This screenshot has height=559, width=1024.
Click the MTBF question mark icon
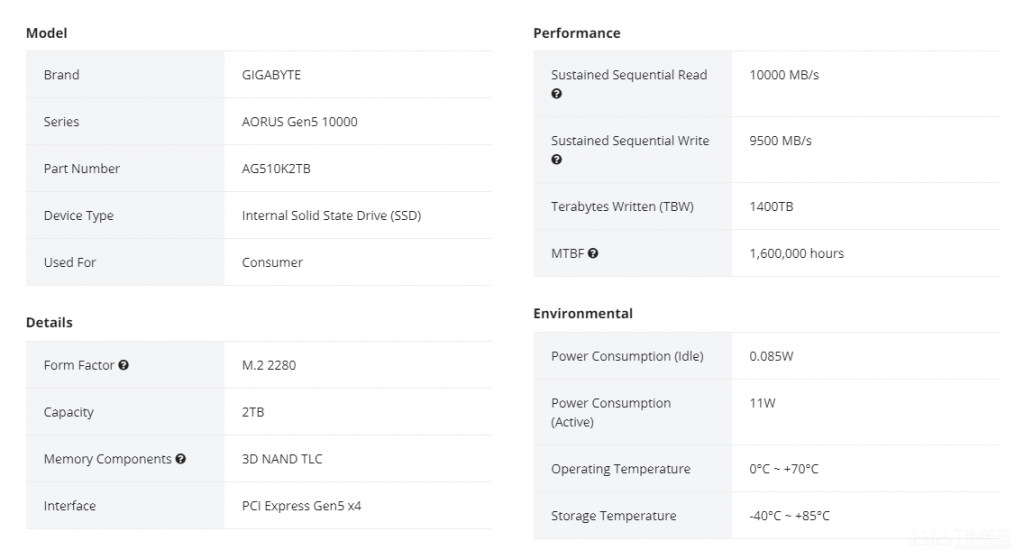(593, 254)
